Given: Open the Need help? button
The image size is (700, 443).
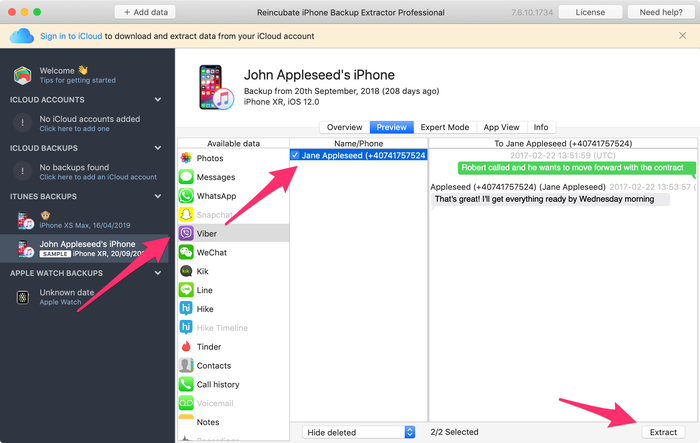Looking at the screenshot, I should [x=661, y=12].
